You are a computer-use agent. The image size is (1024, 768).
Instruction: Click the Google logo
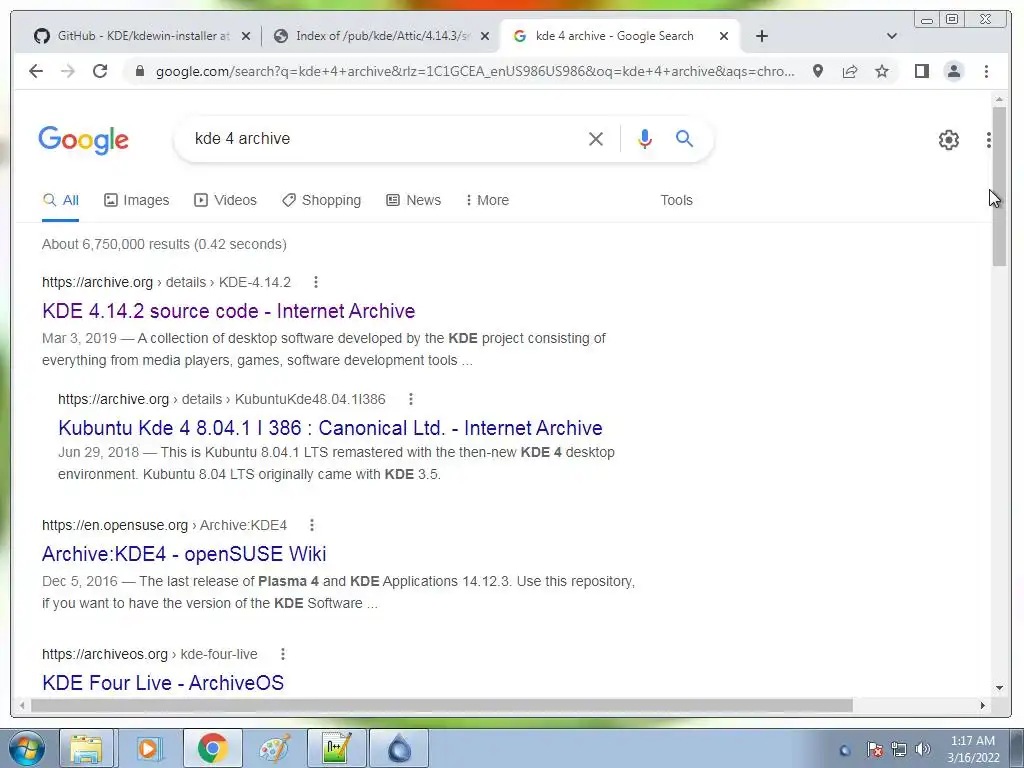84,140
